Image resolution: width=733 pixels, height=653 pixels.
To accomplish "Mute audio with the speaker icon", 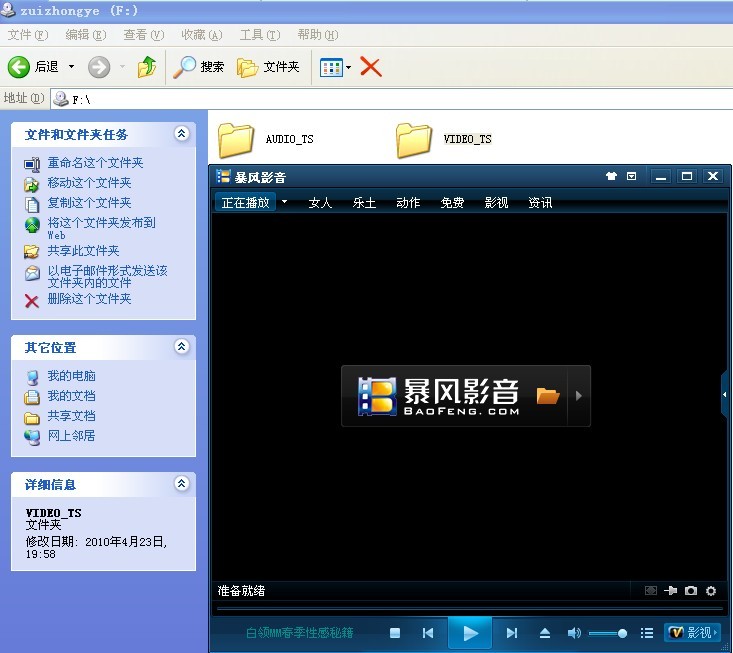I will pos(574,633).
